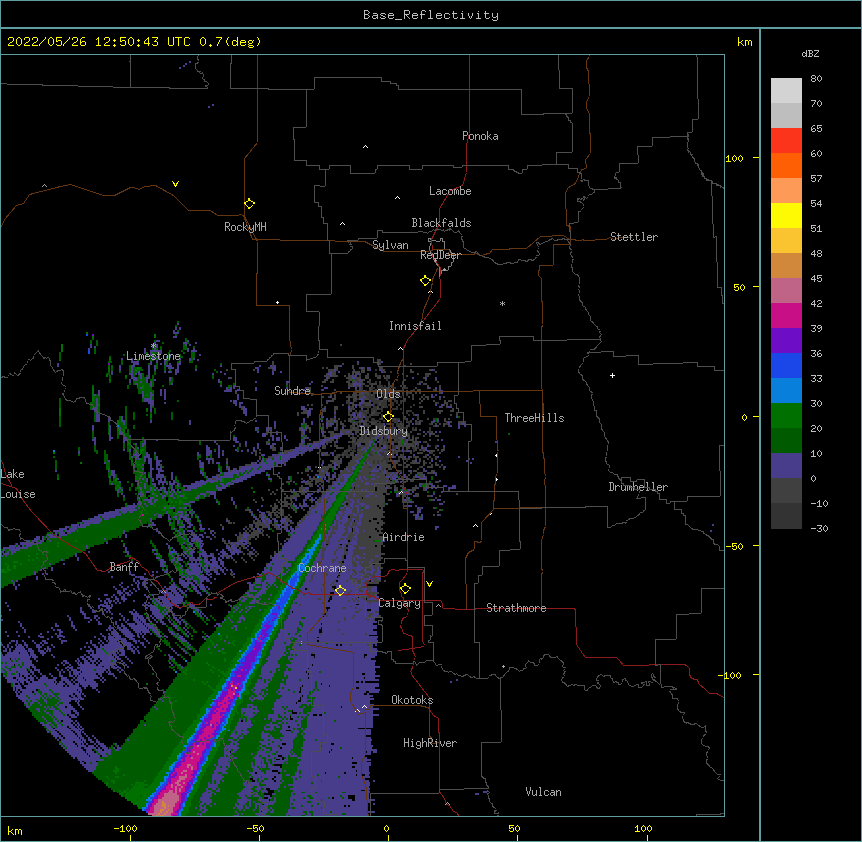This screenshot has width=862, height=842.
Task: Click the yellow diamond marker below Cochrane
Action: [x=340, y=590]
